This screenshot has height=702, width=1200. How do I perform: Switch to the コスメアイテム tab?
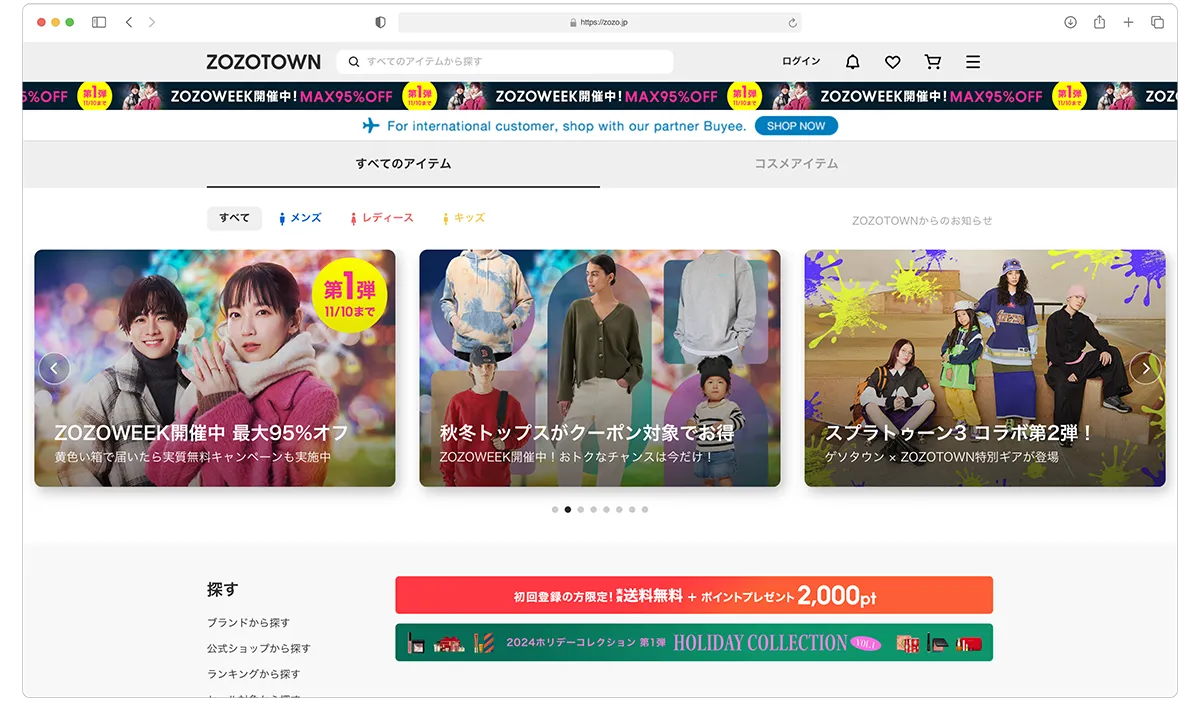pyautogui.click(x=797, y=163)
